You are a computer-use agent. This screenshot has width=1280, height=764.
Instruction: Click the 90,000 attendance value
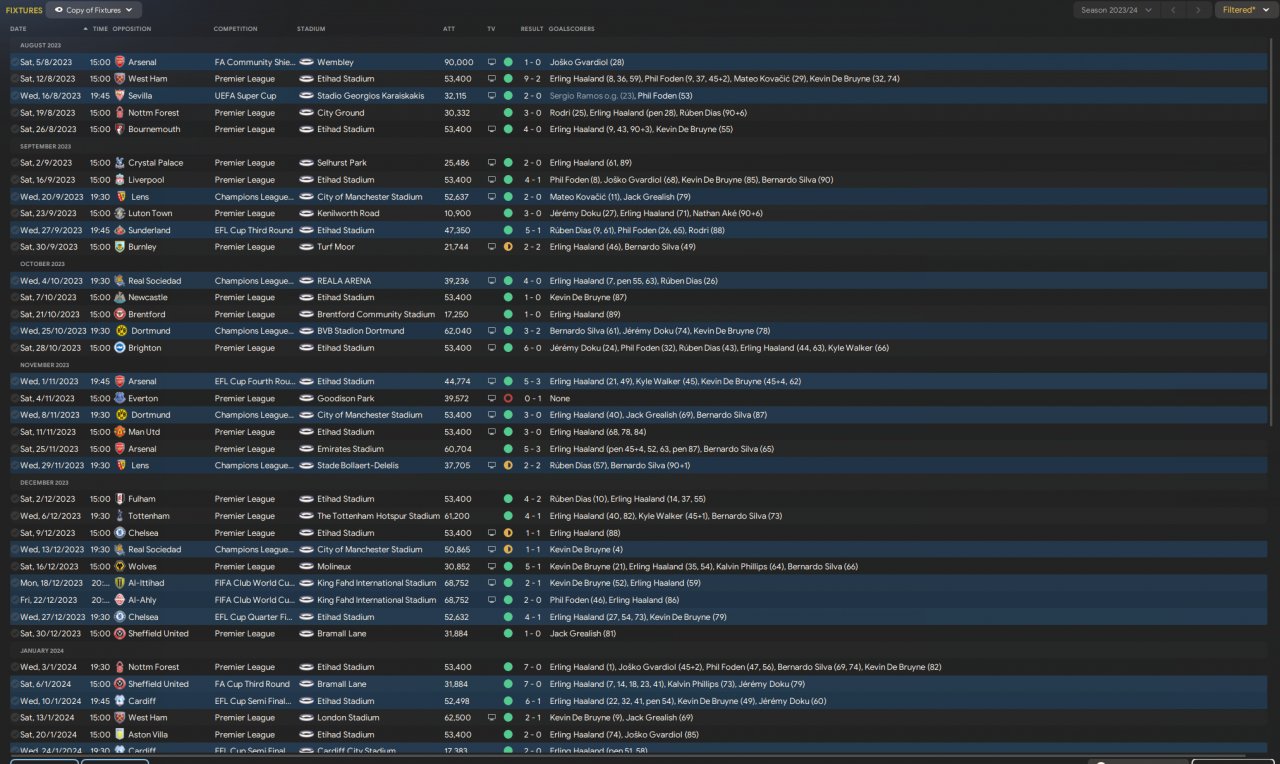tap(459, 62)
